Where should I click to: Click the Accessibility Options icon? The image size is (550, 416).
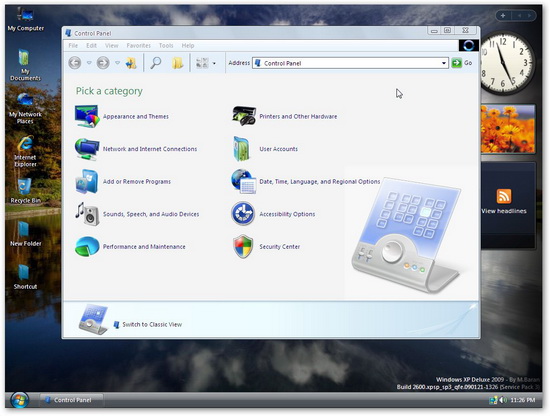[x=243, y=214]
